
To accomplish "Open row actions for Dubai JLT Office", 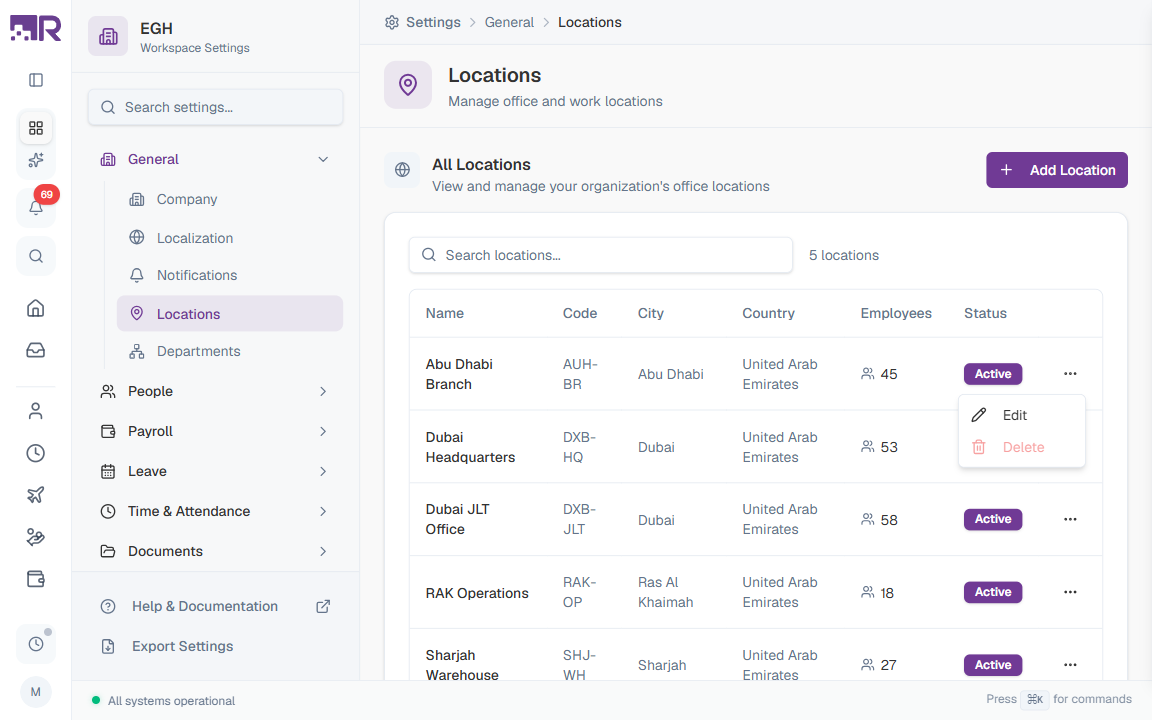I will (x=1070, y=519).
